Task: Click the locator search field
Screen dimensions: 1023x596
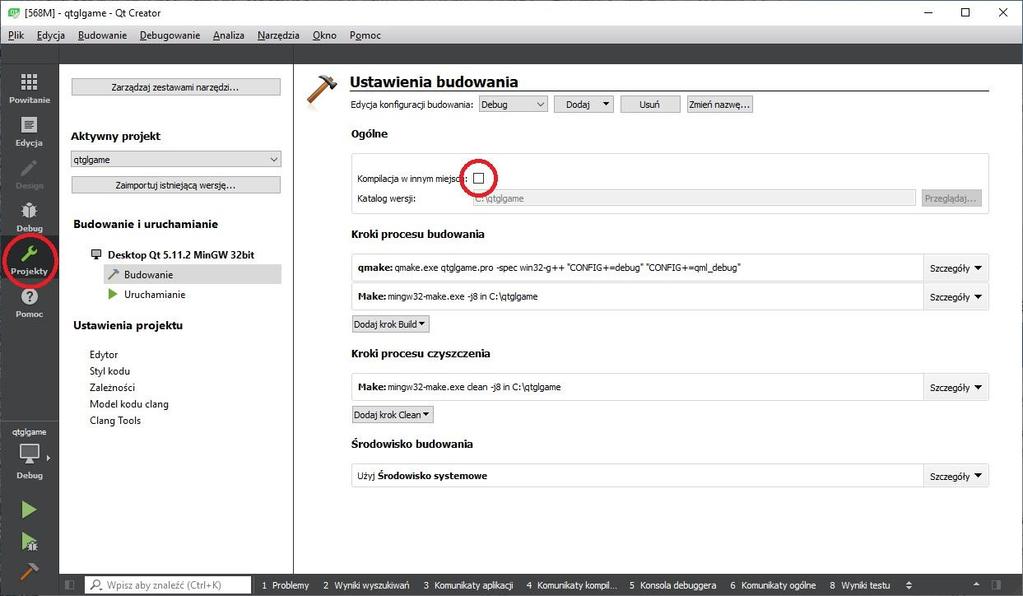Action: coord(168,585)
